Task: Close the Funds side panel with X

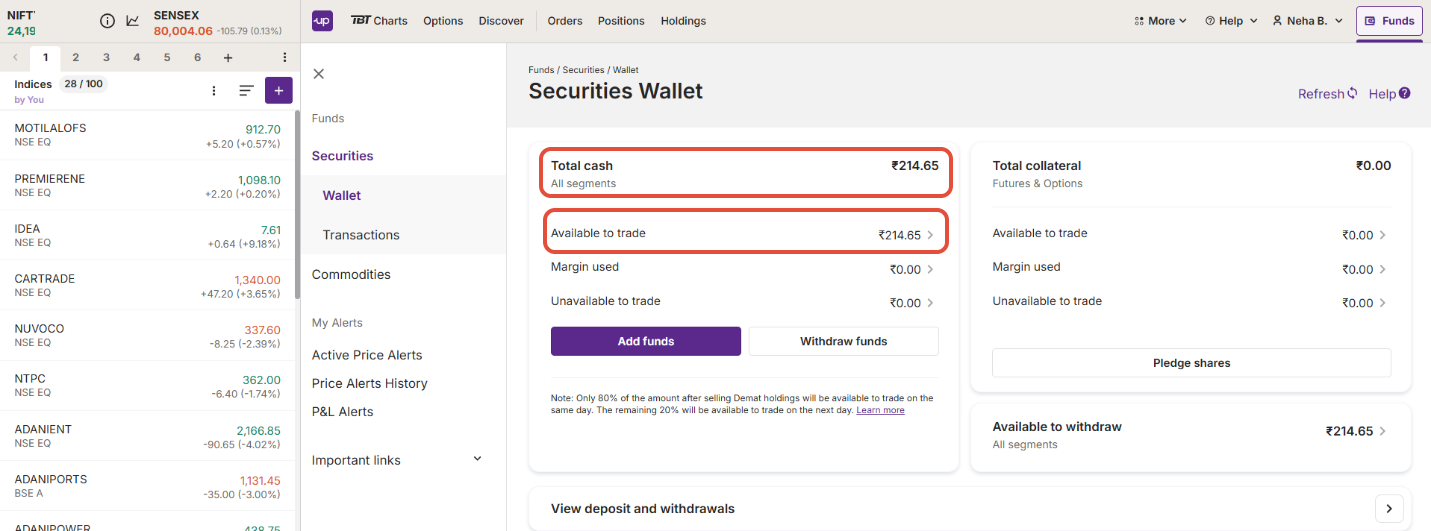Action: tap(319, 74)
